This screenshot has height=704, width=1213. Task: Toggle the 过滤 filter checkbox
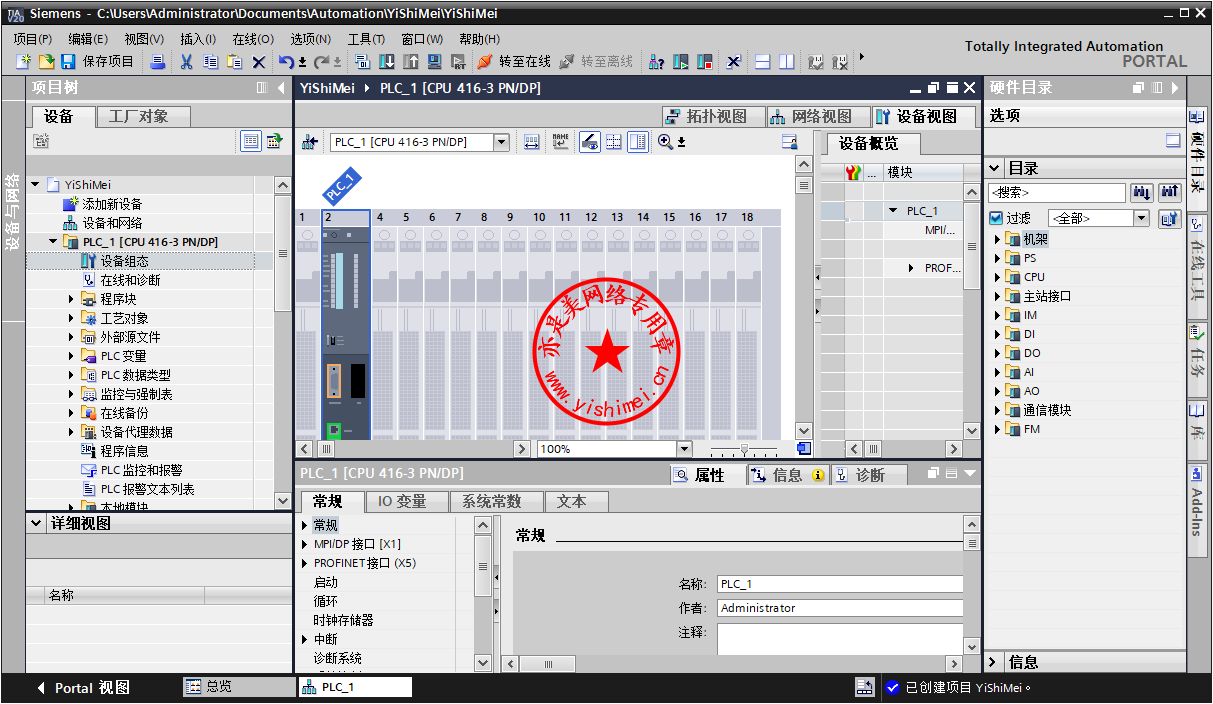click(995, 218)
